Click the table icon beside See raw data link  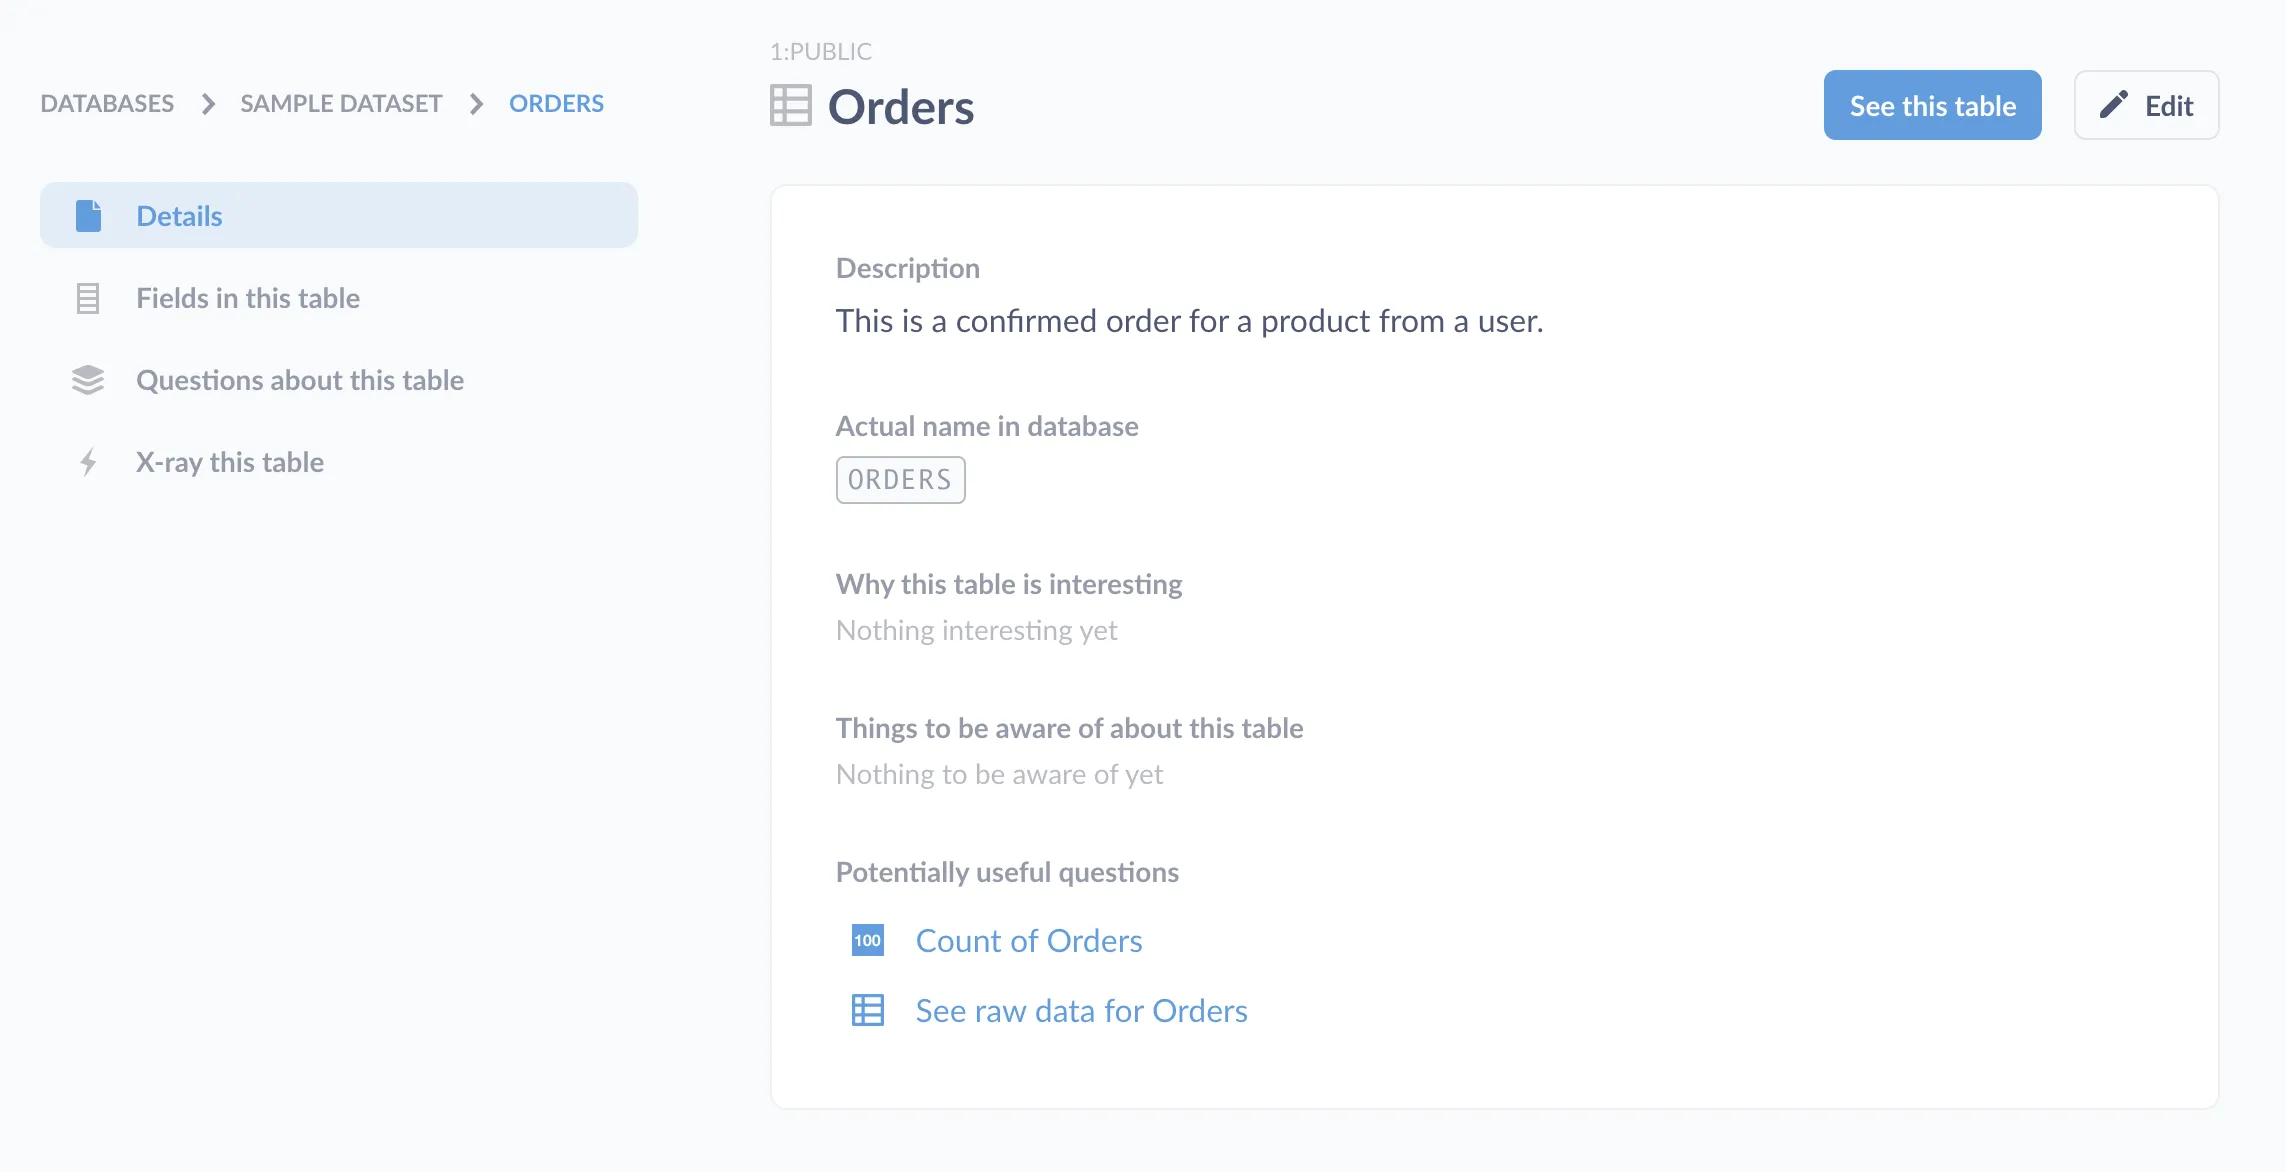pyautogui.click(x=867, y=1010)
